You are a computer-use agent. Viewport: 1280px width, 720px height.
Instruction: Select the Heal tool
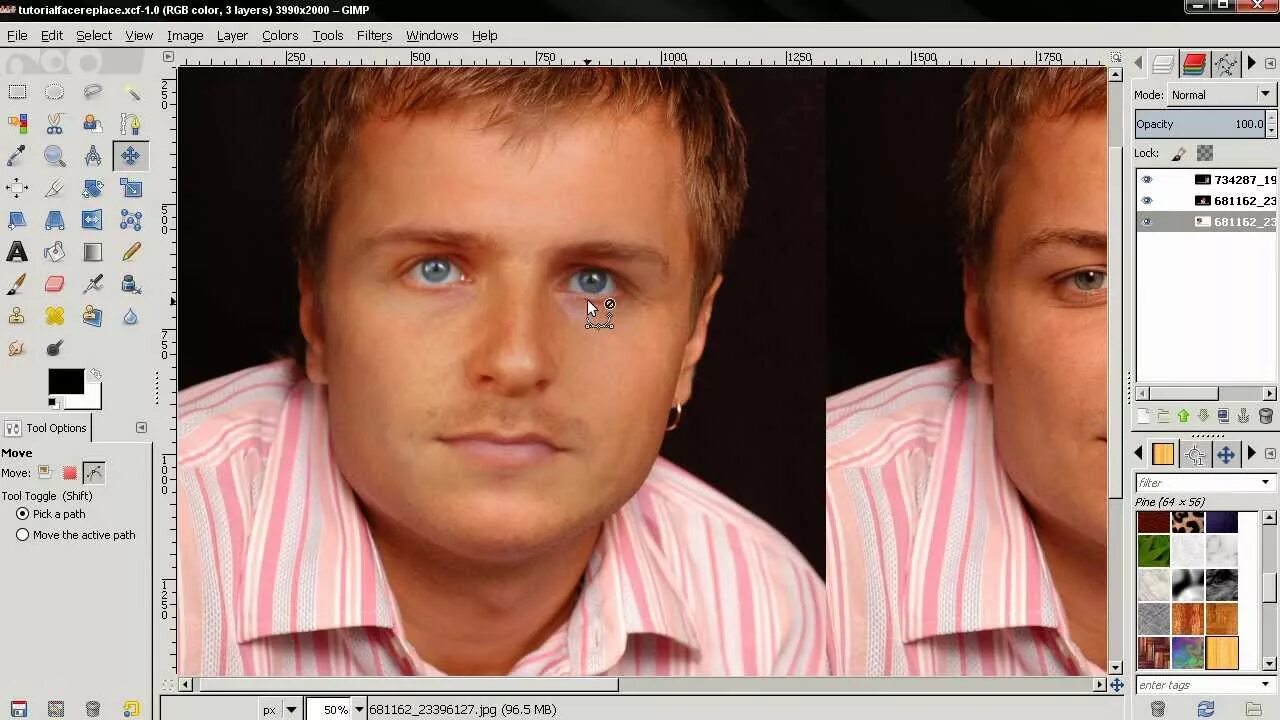click(x=55, y=316)
